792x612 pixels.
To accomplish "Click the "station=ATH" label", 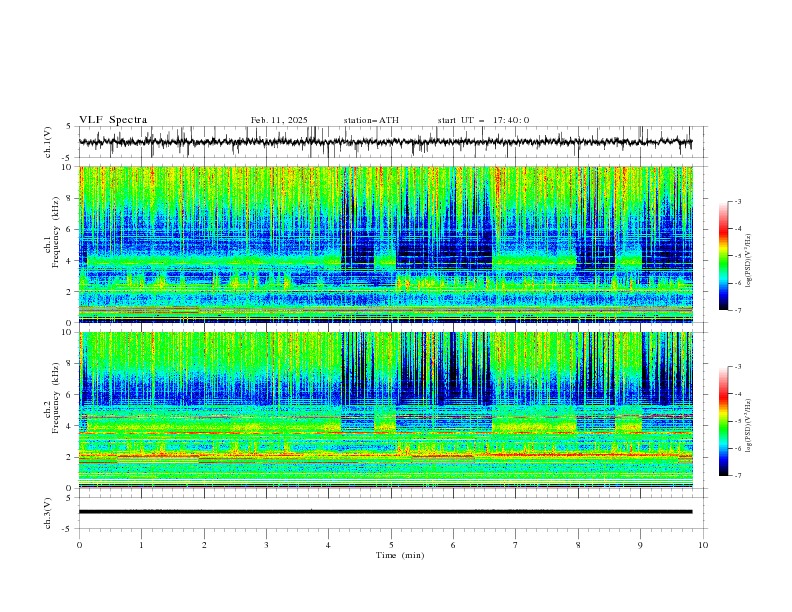I will [x=371, y=120].
